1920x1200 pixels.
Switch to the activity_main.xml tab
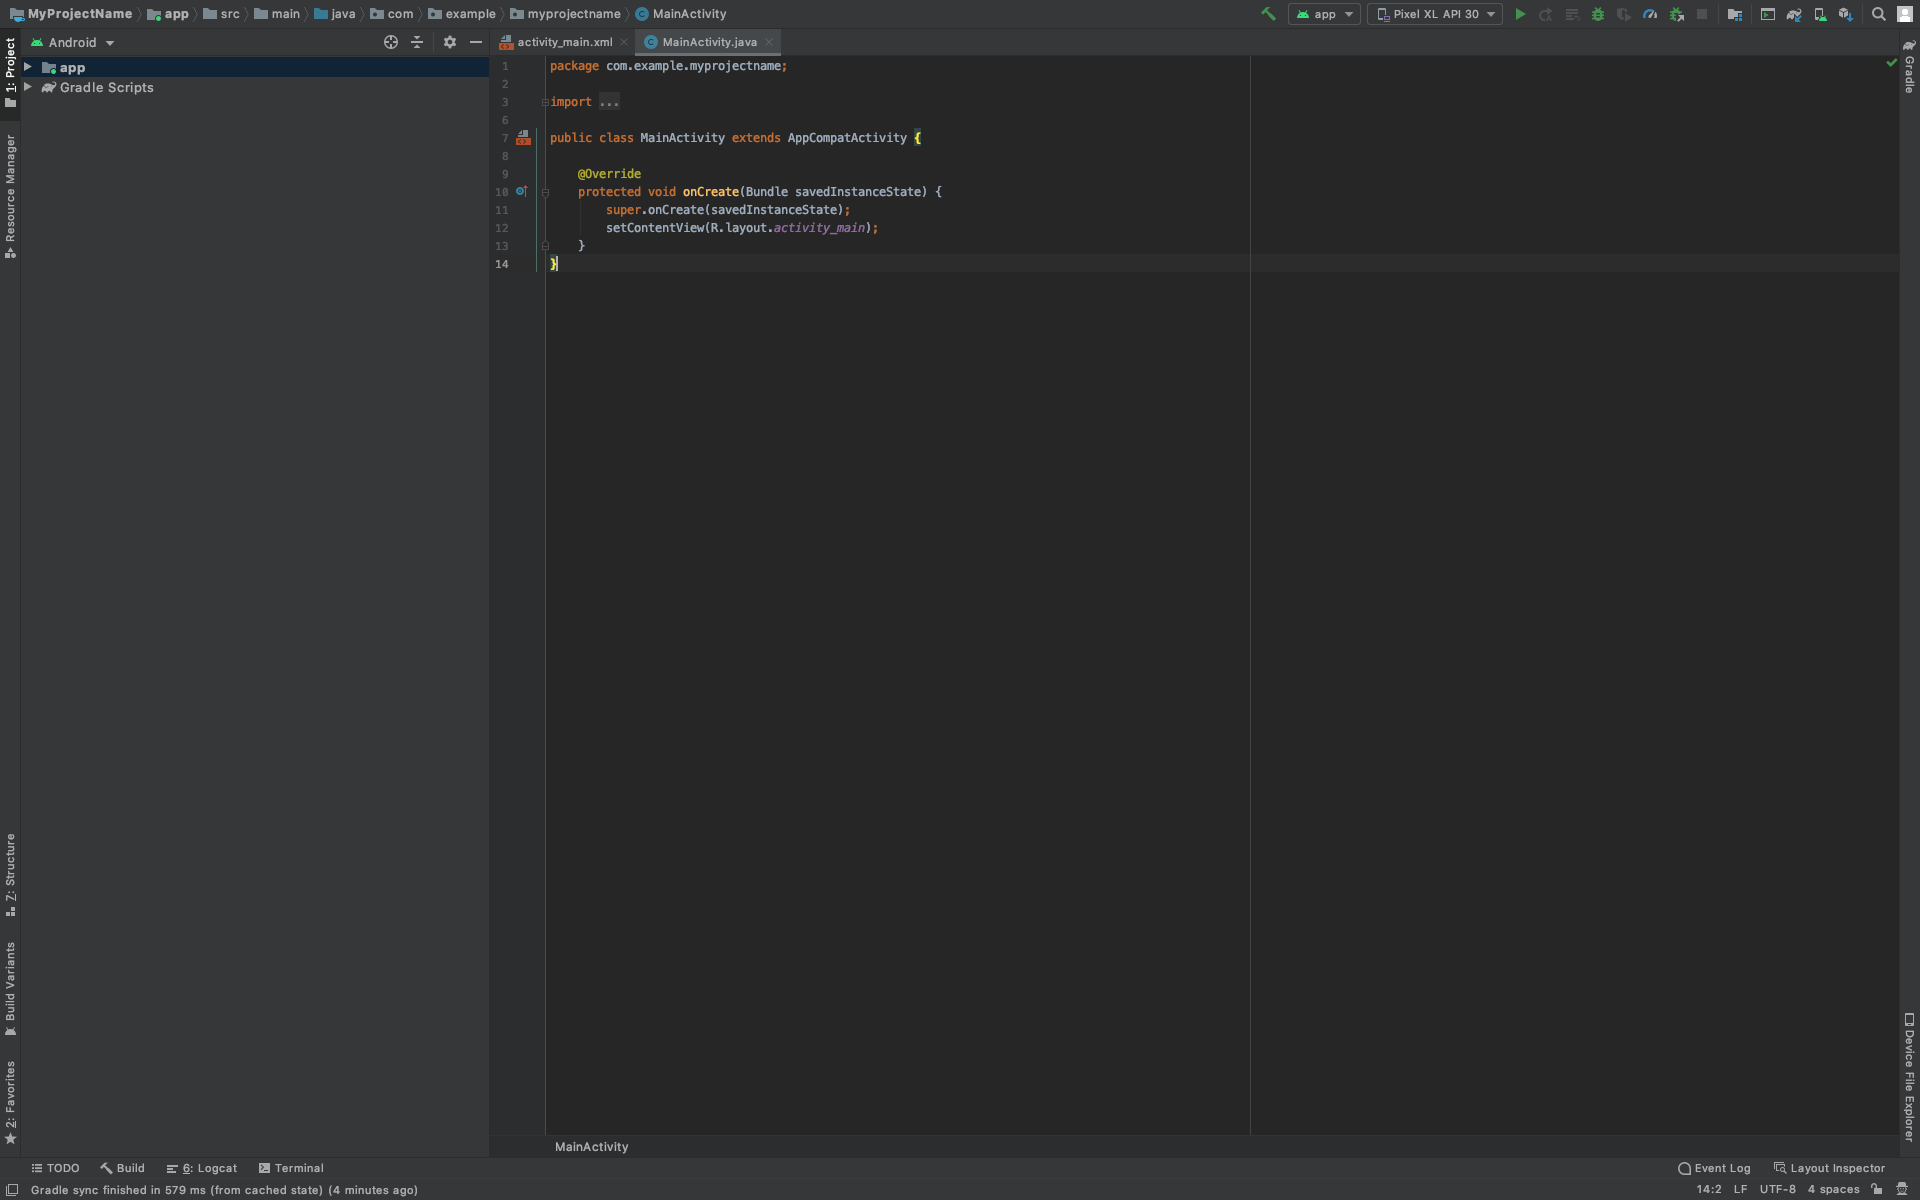coord(564,42)
